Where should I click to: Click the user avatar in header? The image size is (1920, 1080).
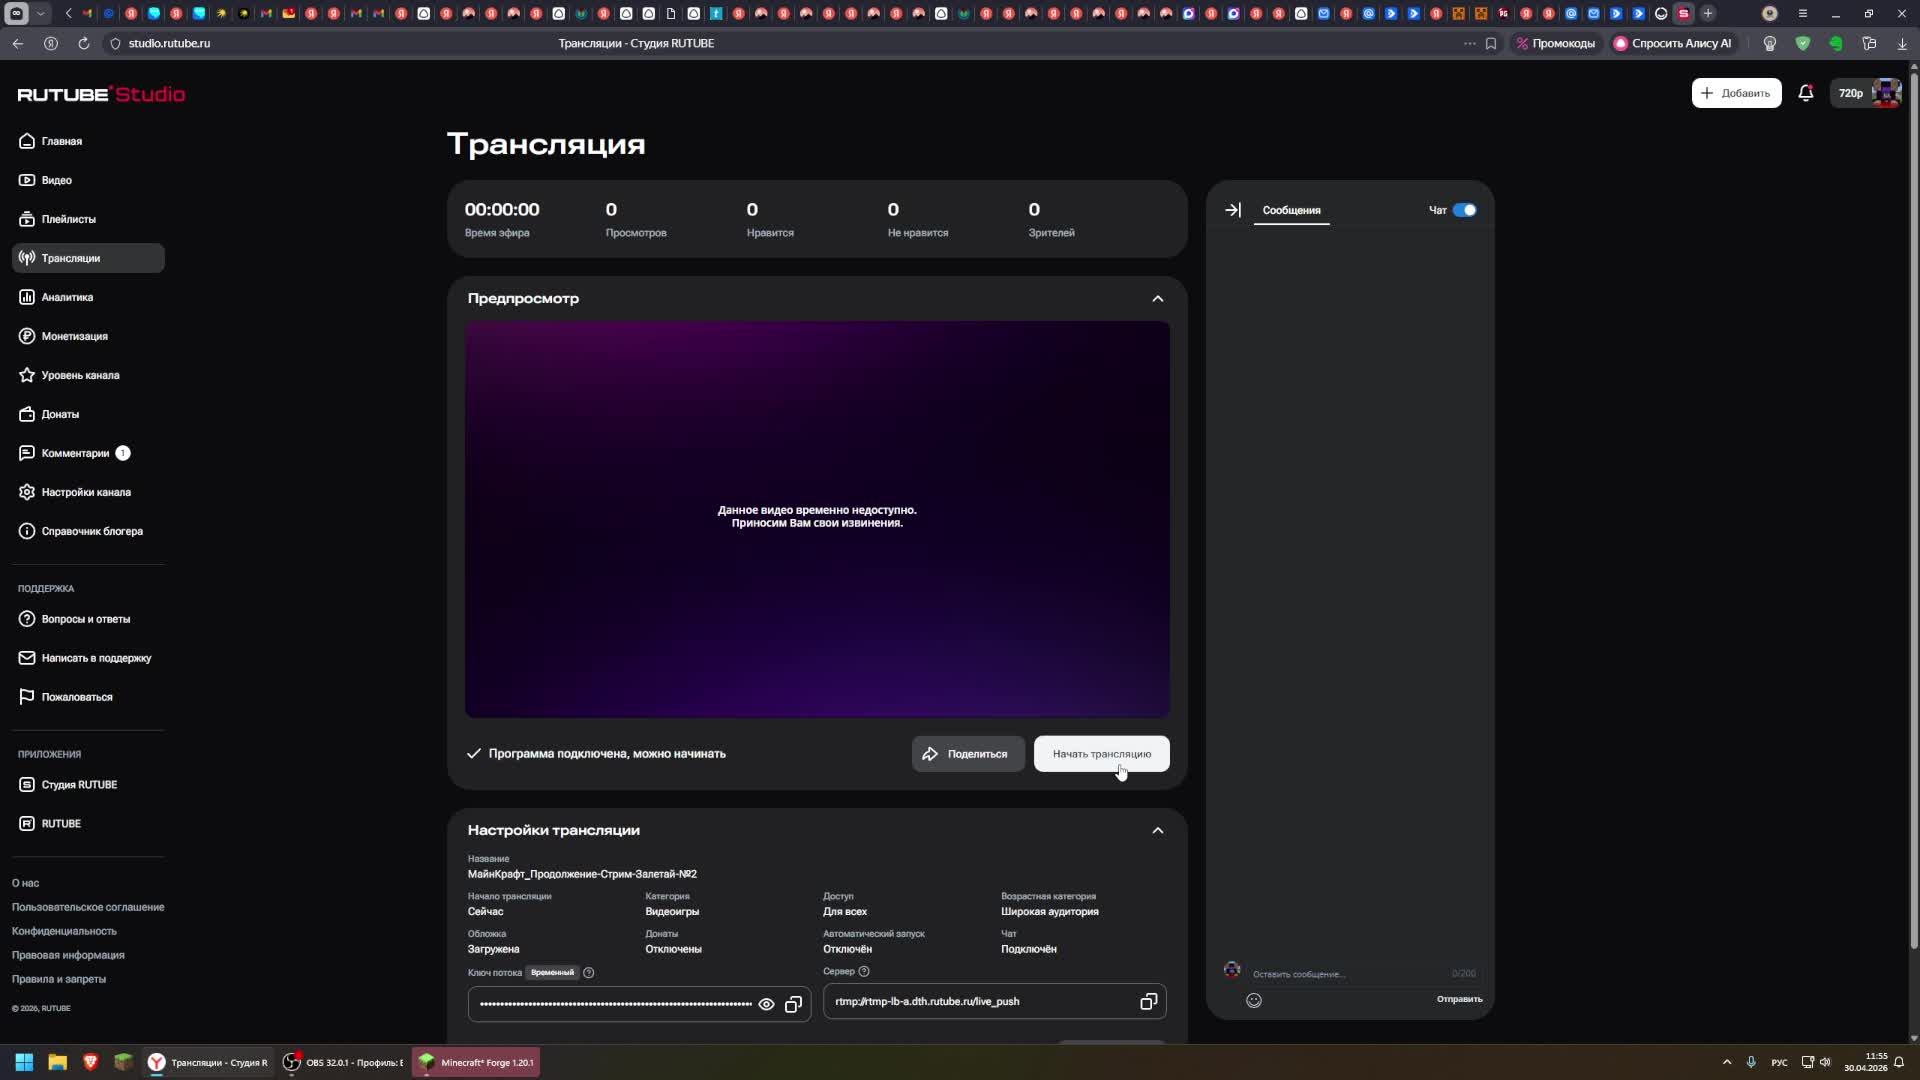1885,93
